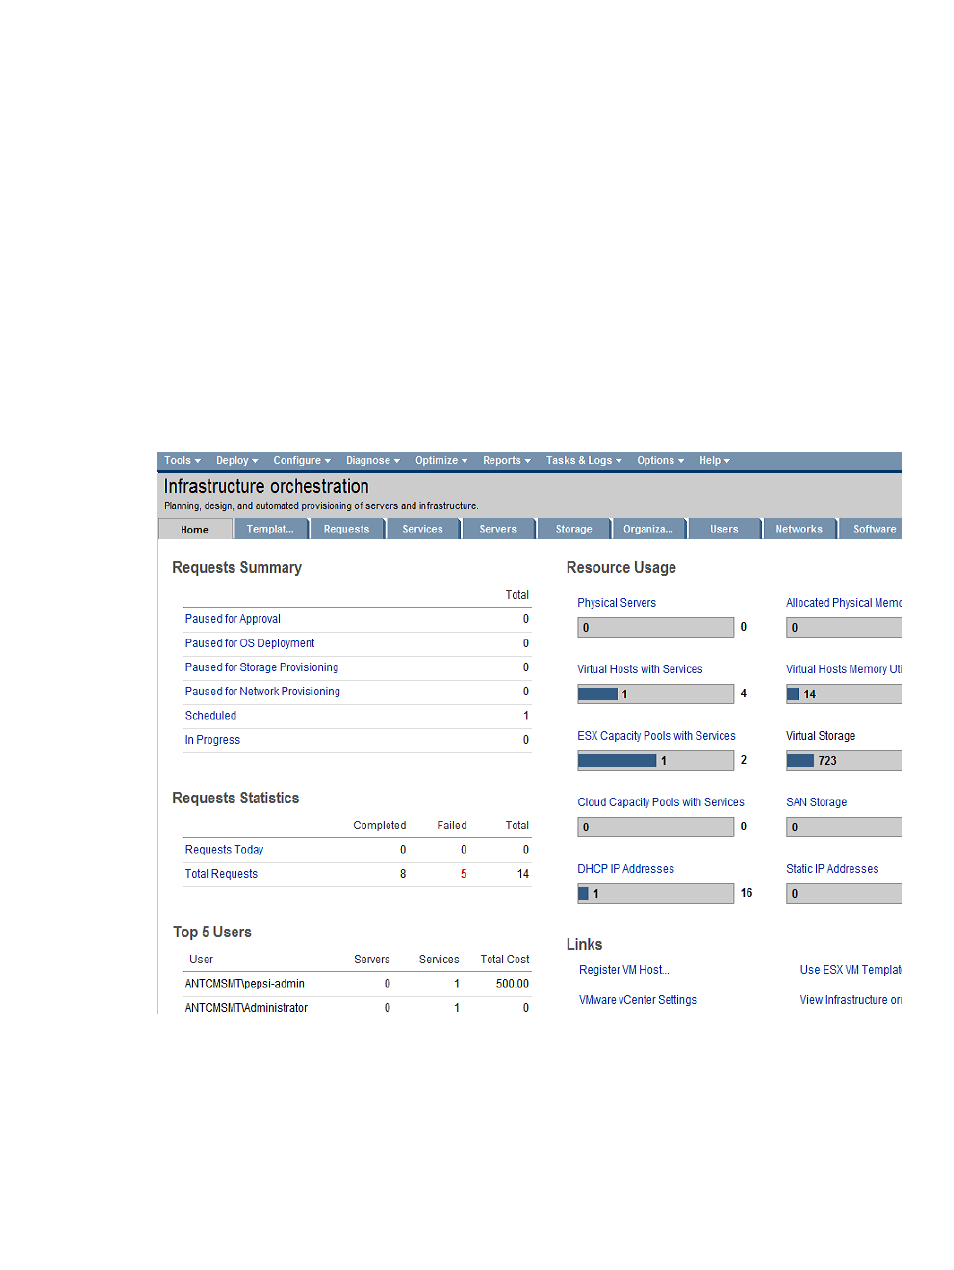Click the failed requests count 5
This screenshot has width=954, height=1270.
[464, 874]
